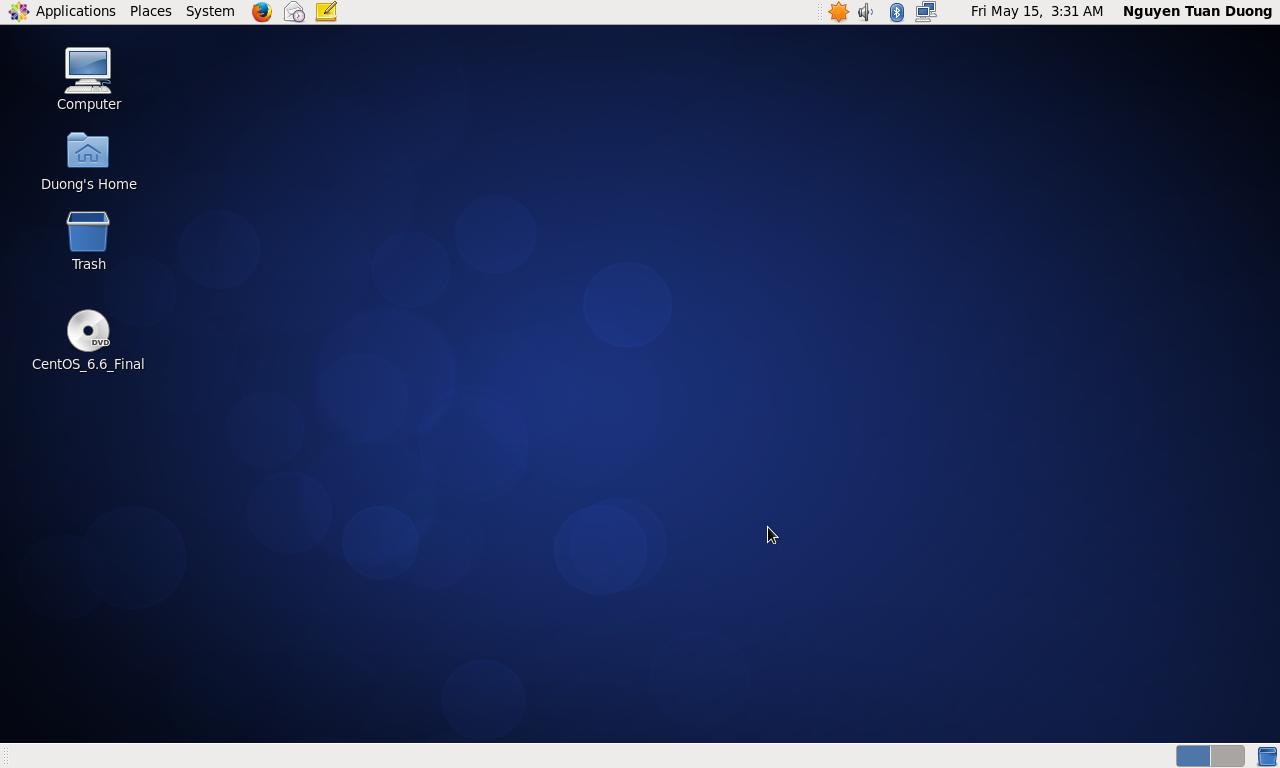
Task: Switch to the first workspace
Action: pyautogui.click(x=1193, y=756)
